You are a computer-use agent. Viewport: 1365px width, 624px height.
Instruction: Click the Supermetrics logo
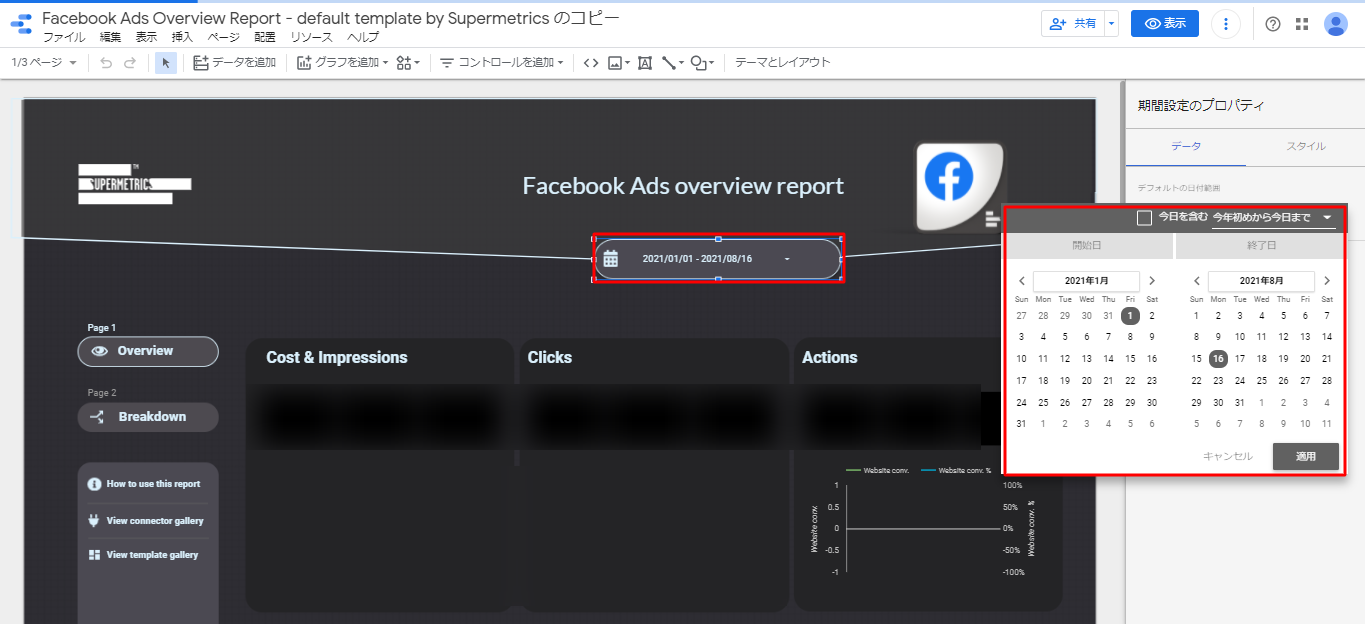click(134, 184)
